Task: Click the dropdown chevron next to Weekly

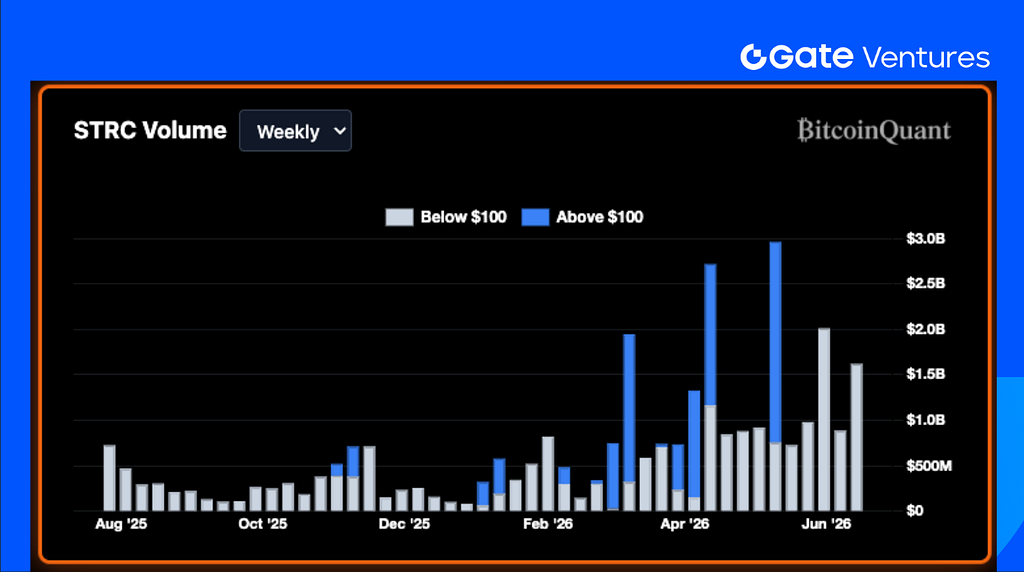Action: click(x=340, y=131)
